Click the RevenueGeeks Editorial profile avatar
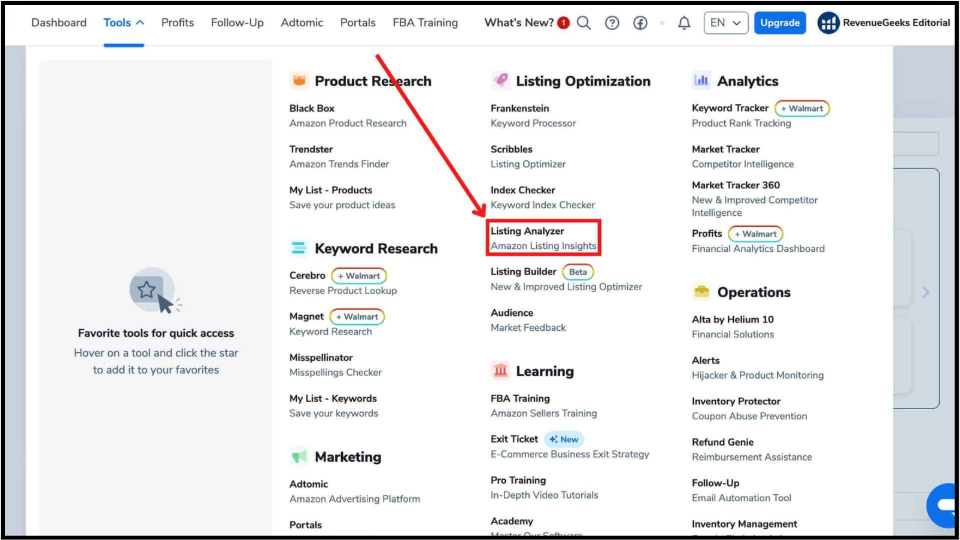This screenshot has height=540, width=960. [x=828, y=23]
